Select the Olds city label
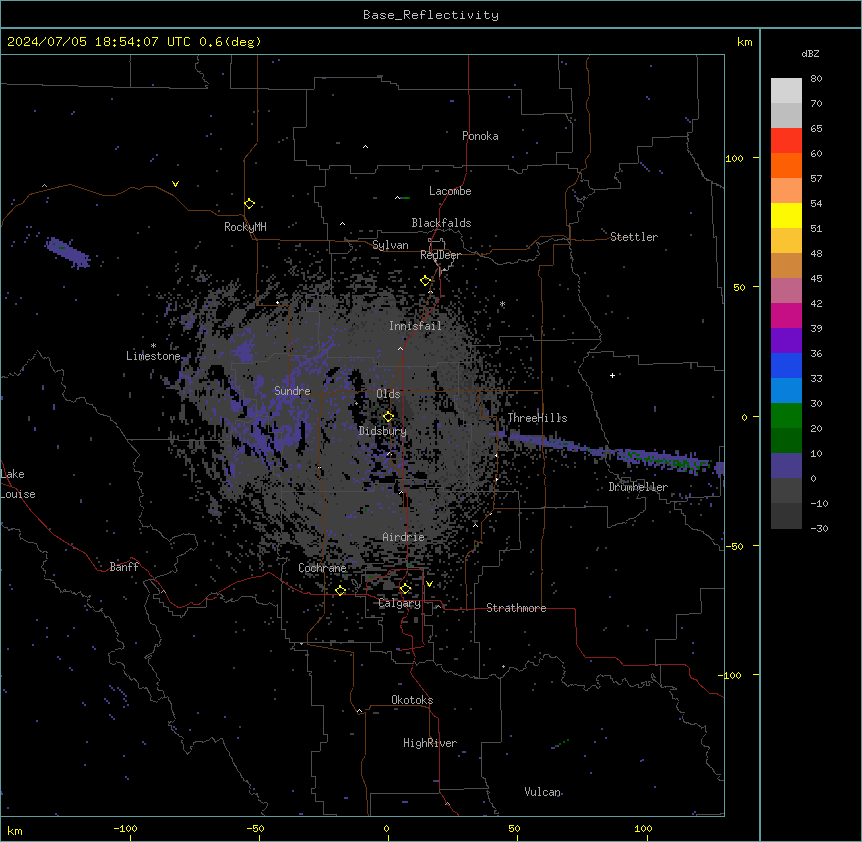 tap(388, 394)
